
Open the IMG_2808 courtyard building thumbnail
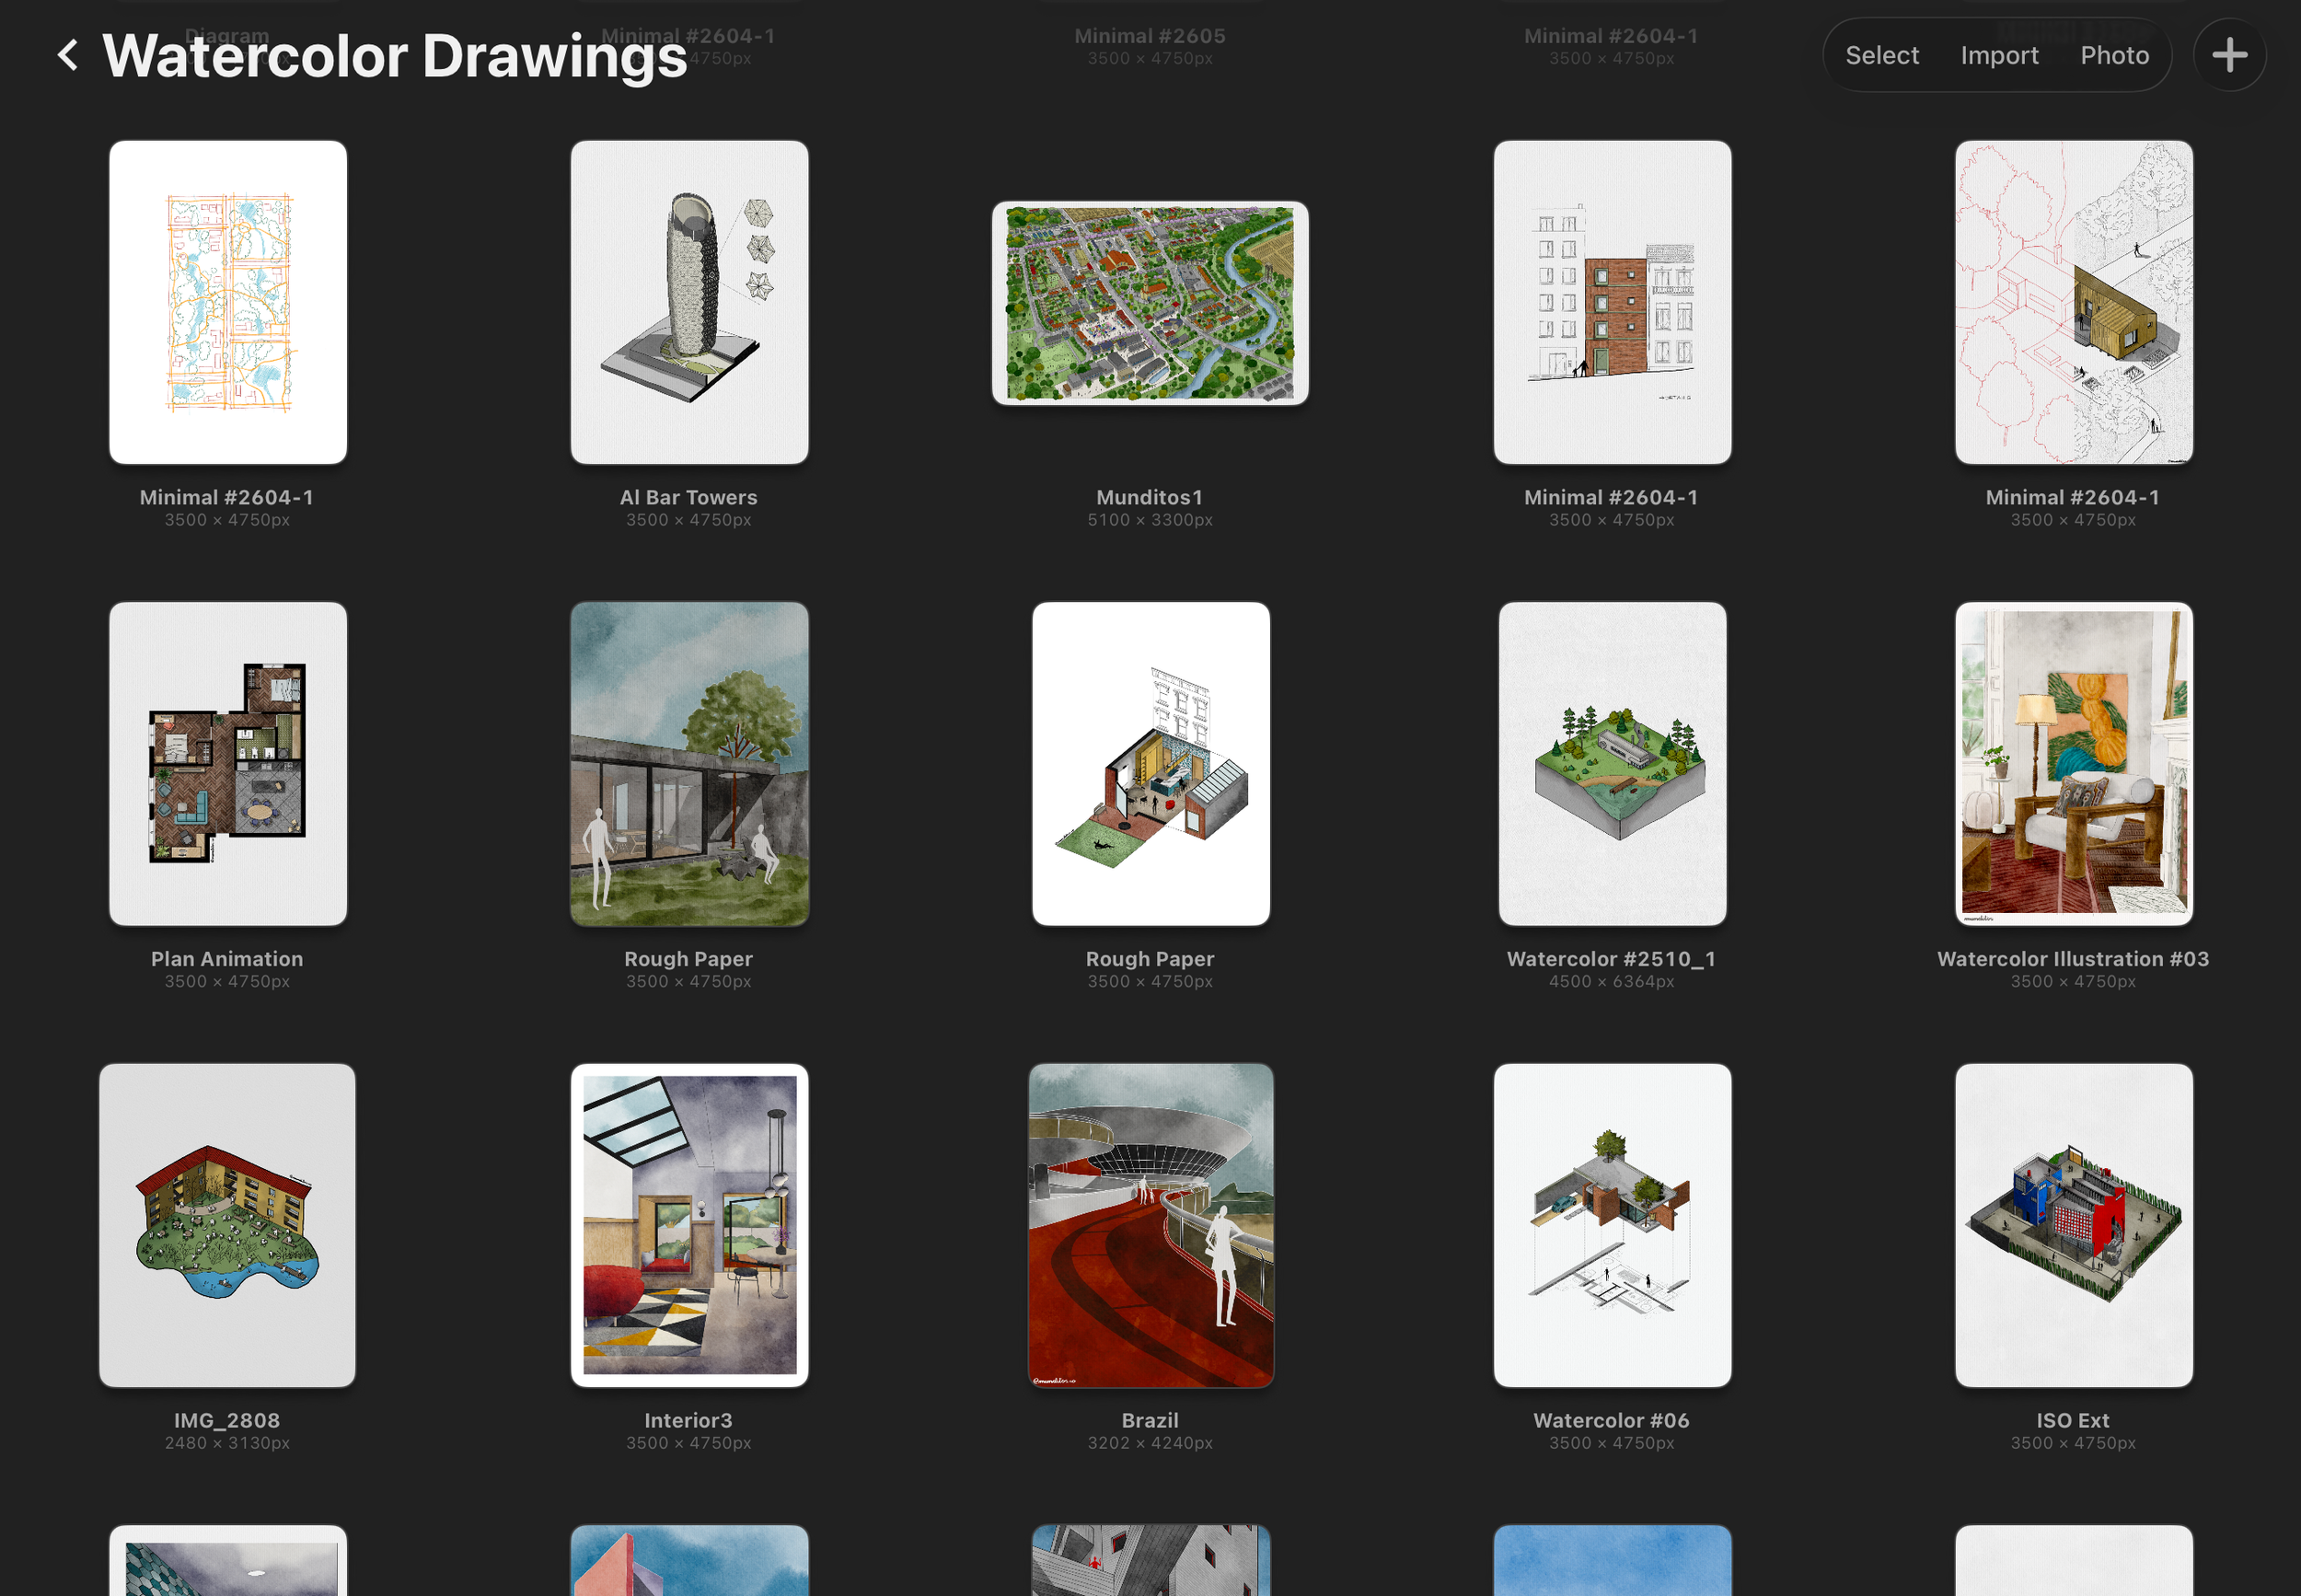tap(227, 1225)
